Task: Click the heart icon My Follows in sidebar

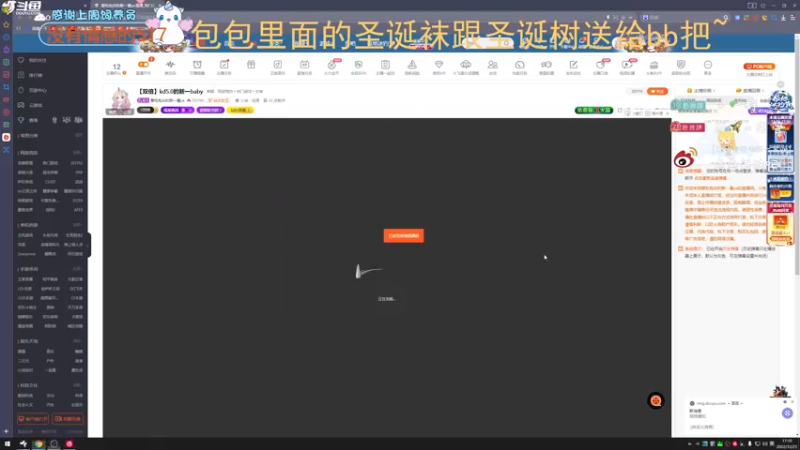Action: pos(21,60)
